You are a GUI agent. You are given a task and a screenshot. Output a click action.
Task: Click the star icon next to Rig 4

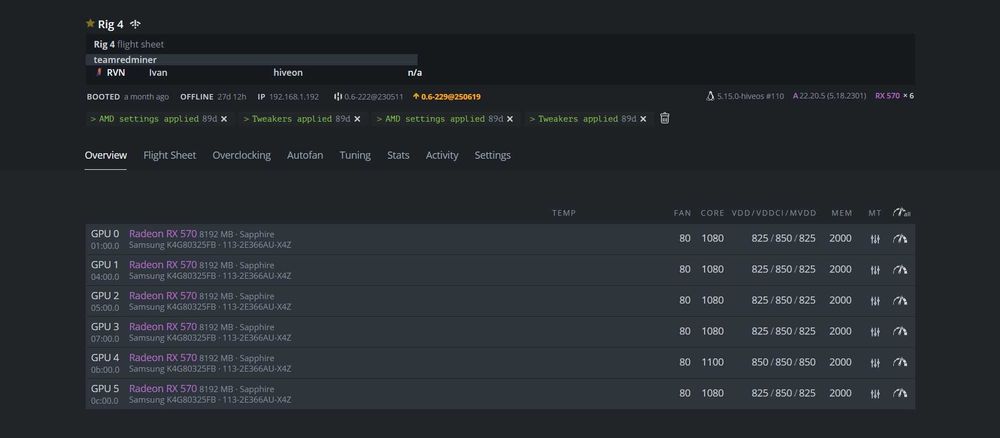(90, 24)
